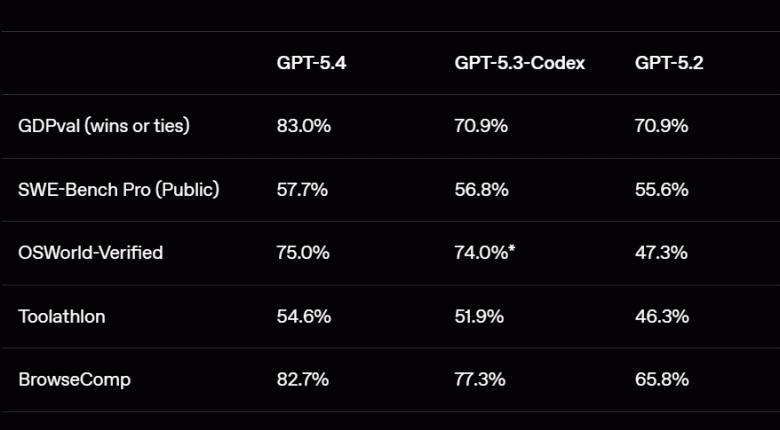Image resolution: width=780 pixels, height=430 pixels.
Task: Click the Toolathlon row label
Action: [x=62, y=316]
